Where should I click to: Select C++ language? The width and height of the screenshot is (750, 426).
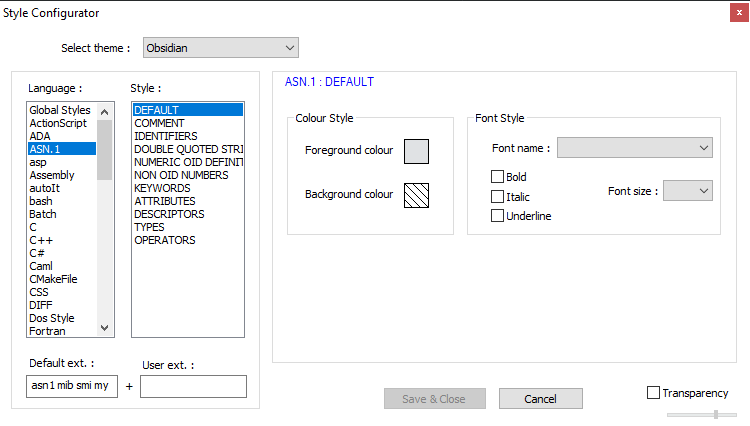click(x=62, y=240)
